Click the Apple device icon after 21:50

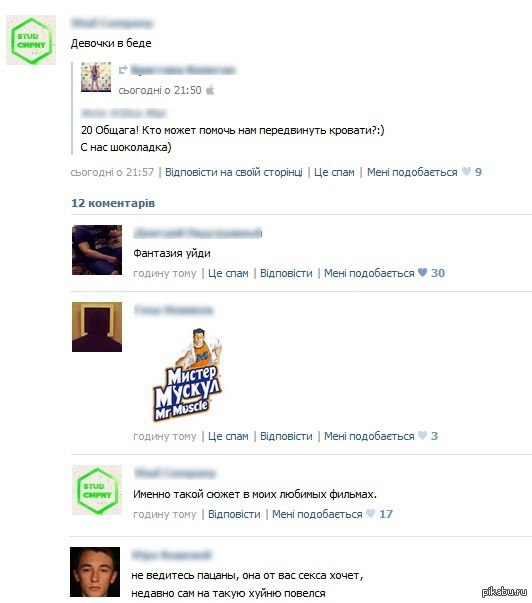pos(210,90)
